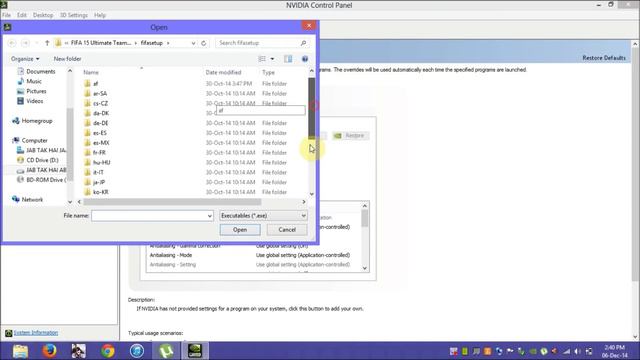Click the Open button
The width and height of the screenshot is (640, 360).
click(x=240, y=230)
